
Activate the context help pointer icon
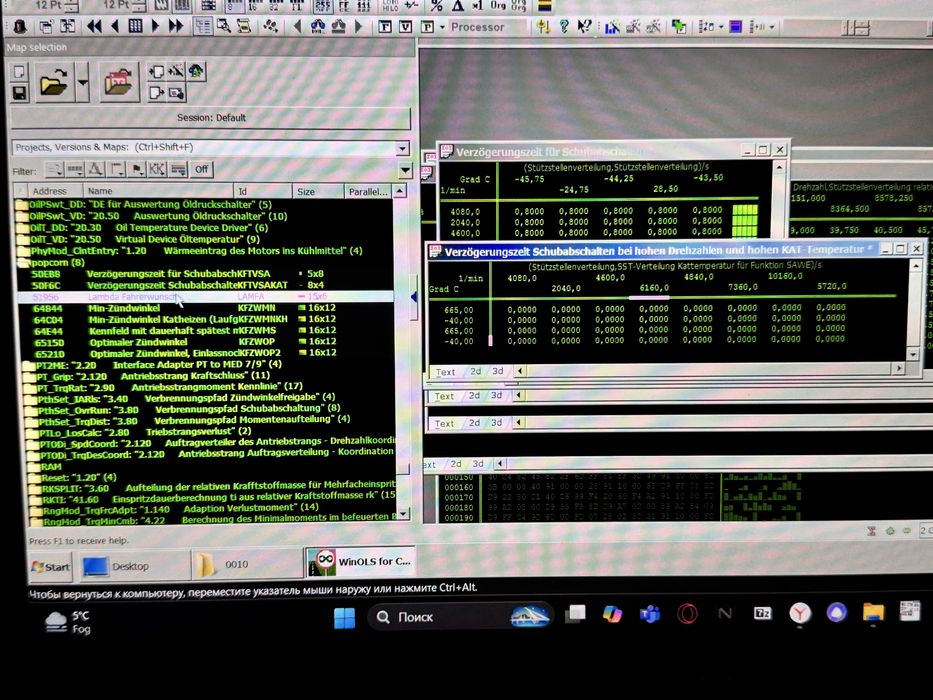[584, 26]
